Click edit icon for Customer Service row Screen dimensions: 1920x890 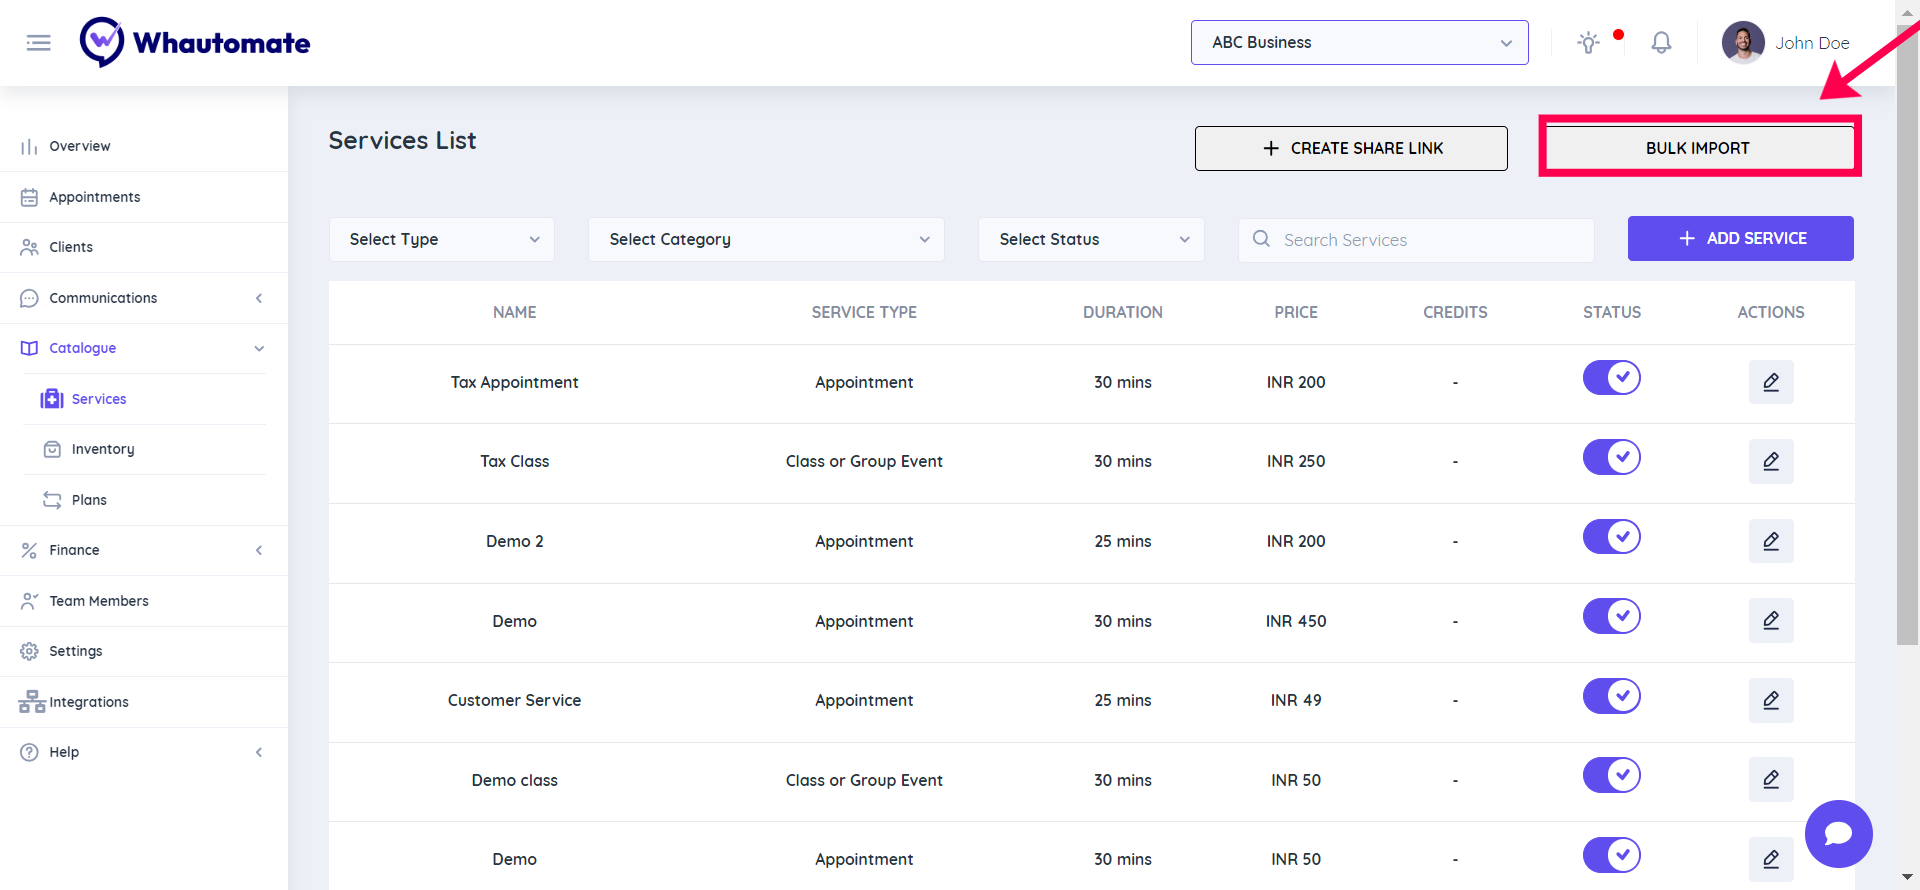click(1770, 700)
